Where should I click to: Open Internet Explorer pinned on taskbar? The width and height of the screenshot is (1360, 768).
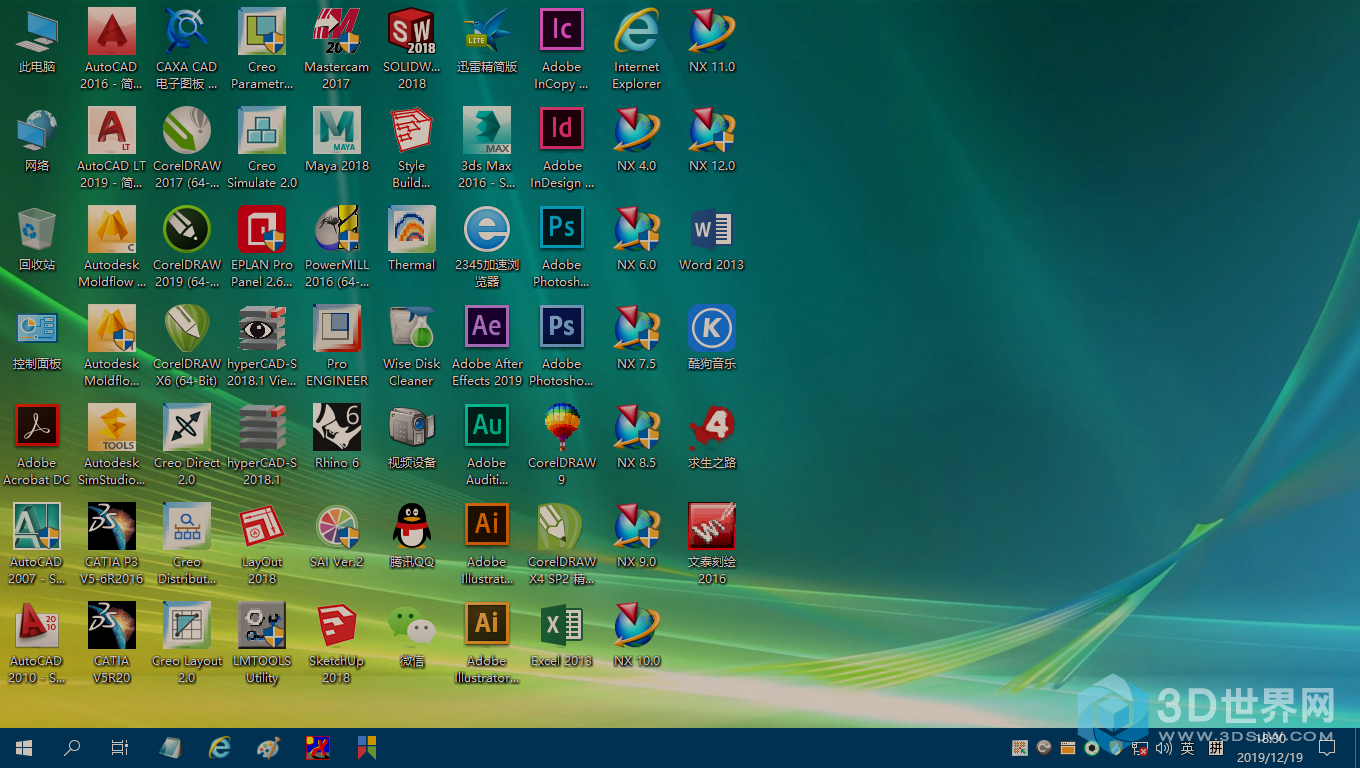coord(219,747)
